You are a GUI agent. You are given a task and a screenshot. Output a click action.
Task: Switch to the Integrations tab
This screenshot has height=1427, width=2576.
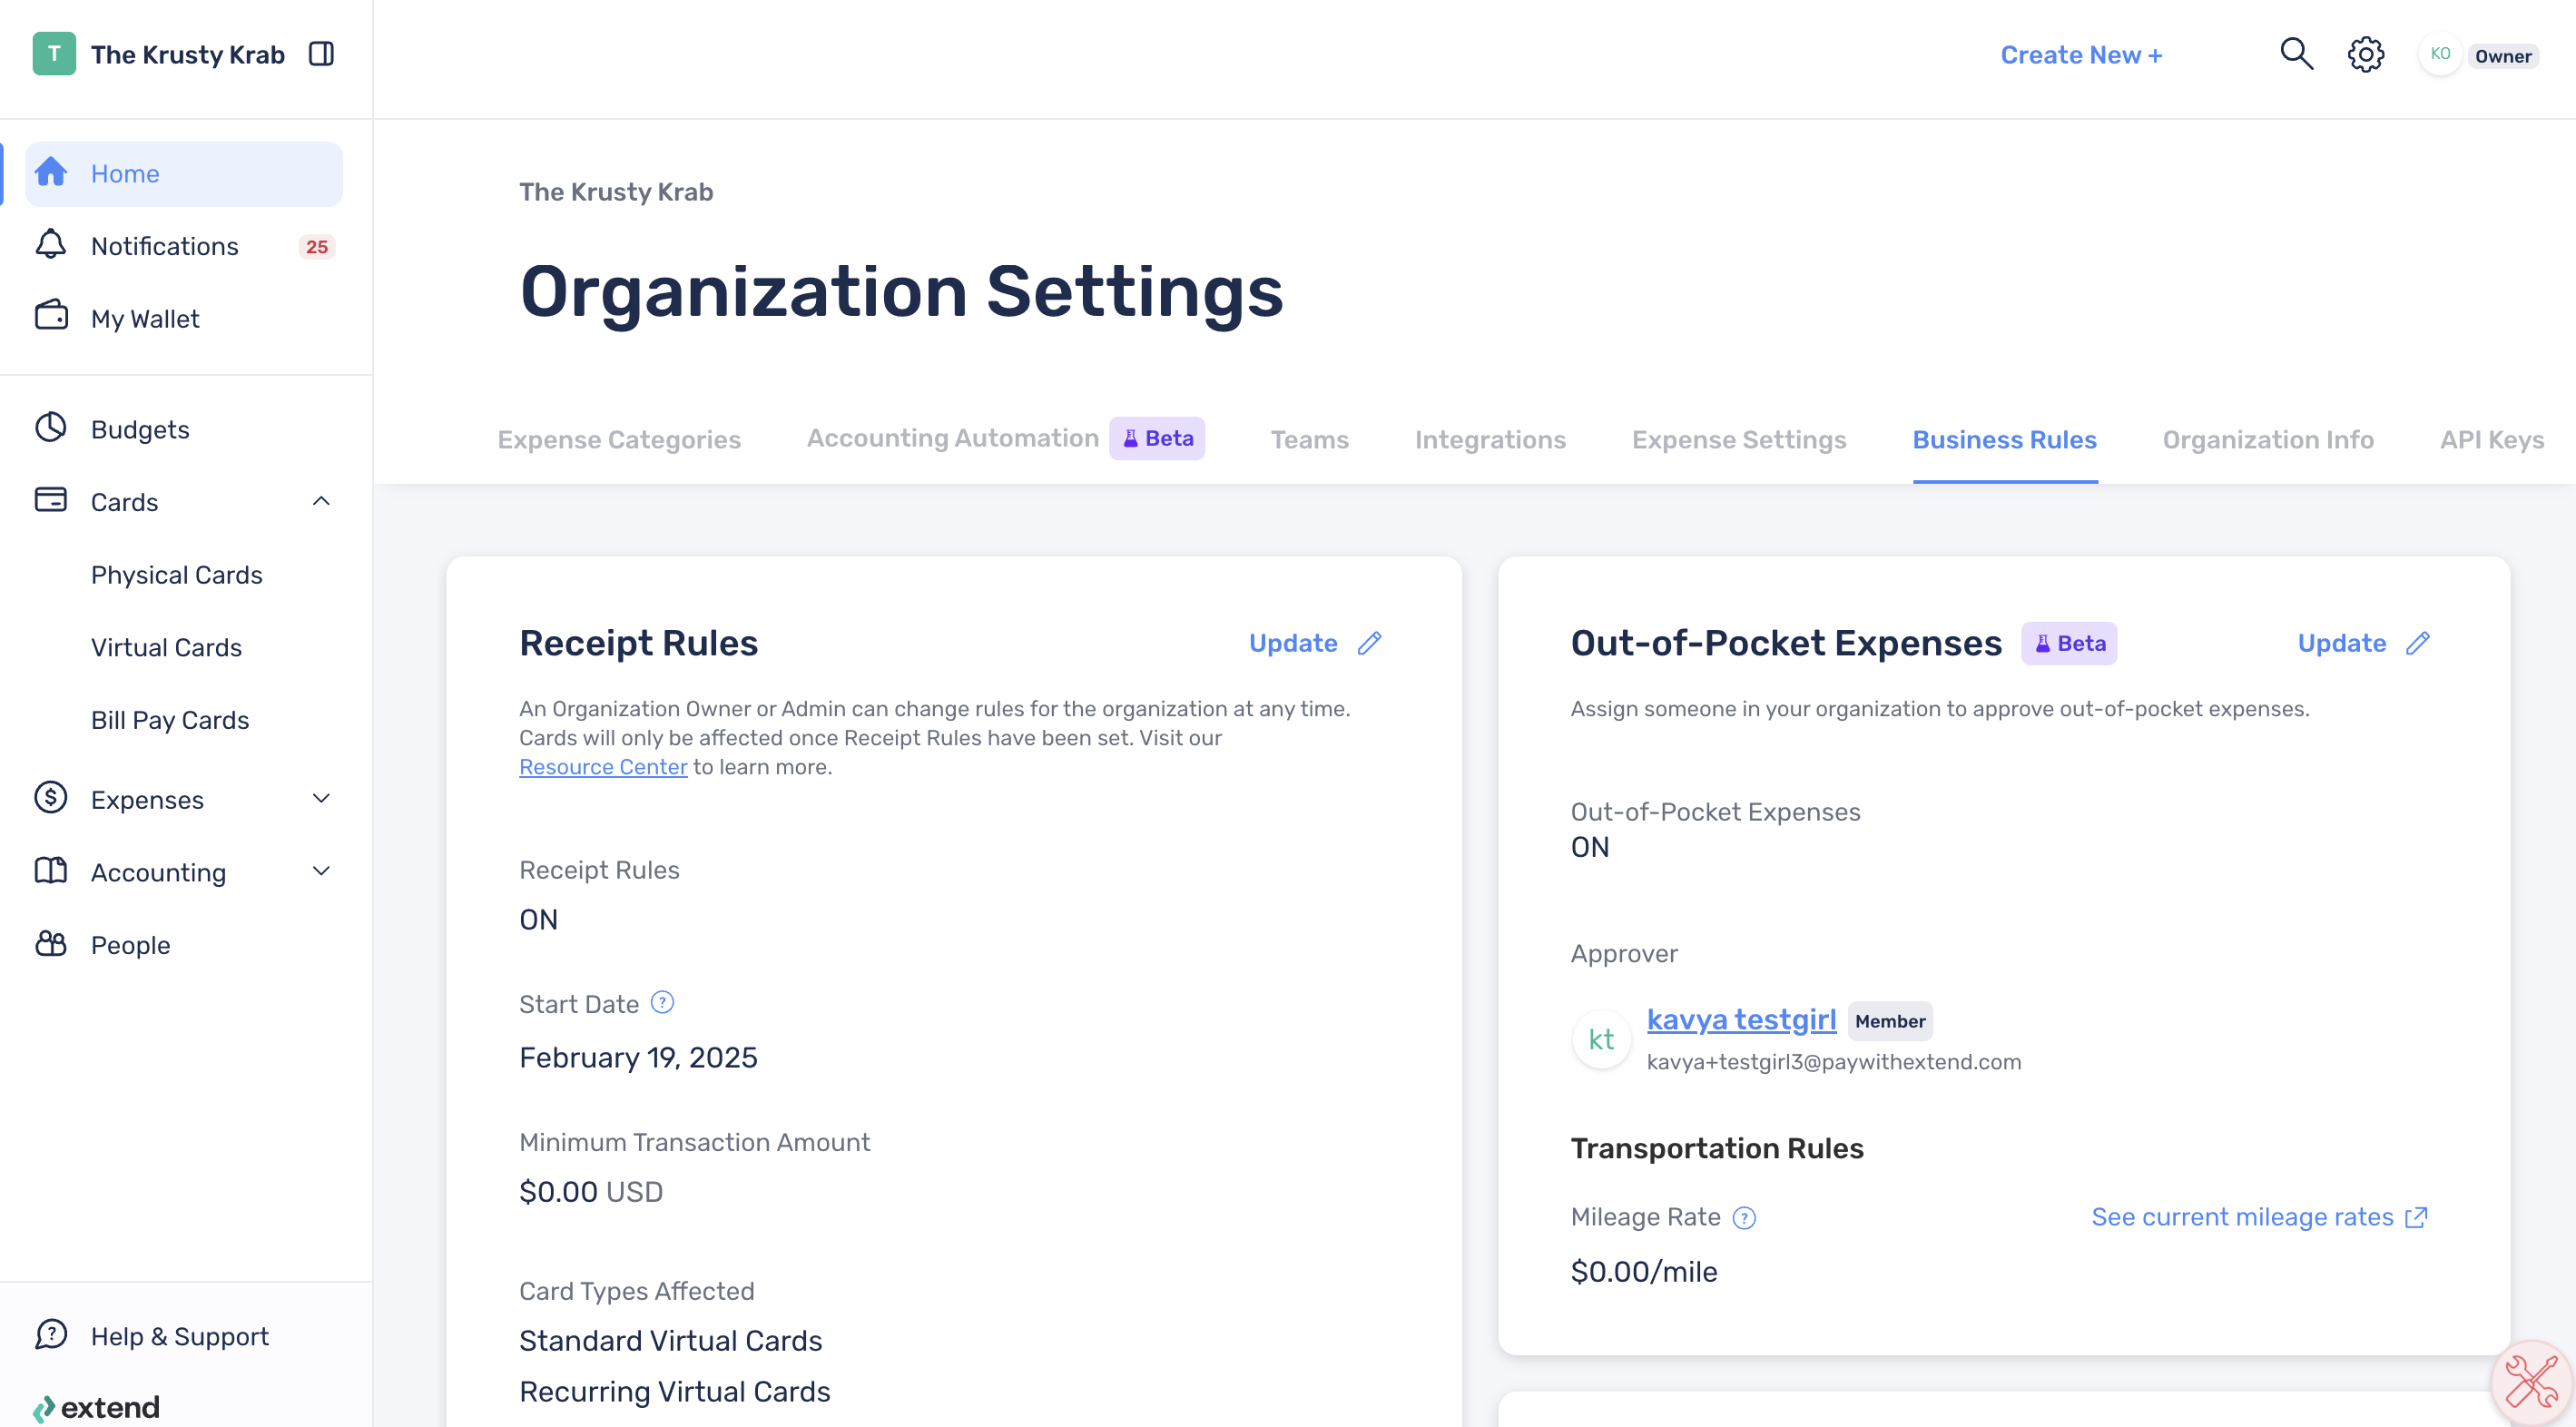pos(1490,440)
